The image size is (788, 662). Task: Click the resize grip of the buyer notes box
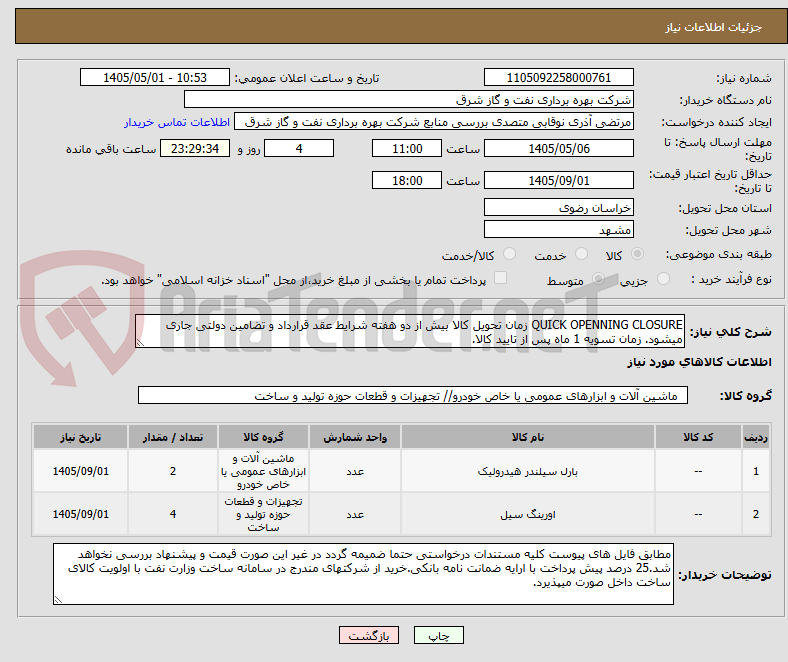coord(58,600)
